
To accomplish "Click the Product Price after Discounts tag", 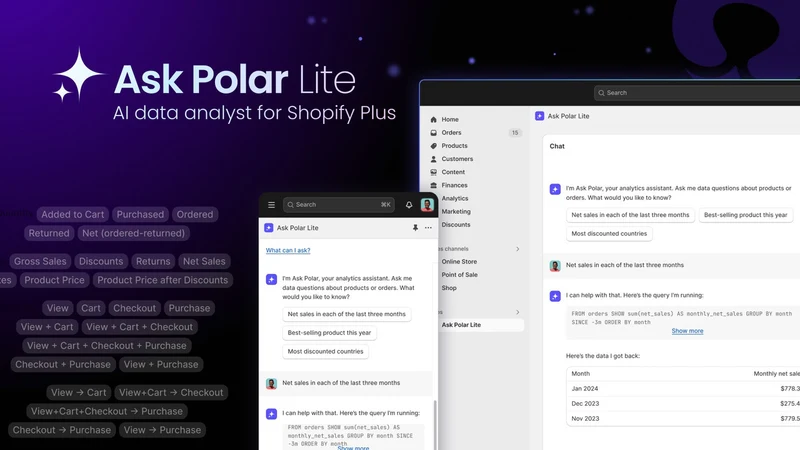I will pos(163,280).
